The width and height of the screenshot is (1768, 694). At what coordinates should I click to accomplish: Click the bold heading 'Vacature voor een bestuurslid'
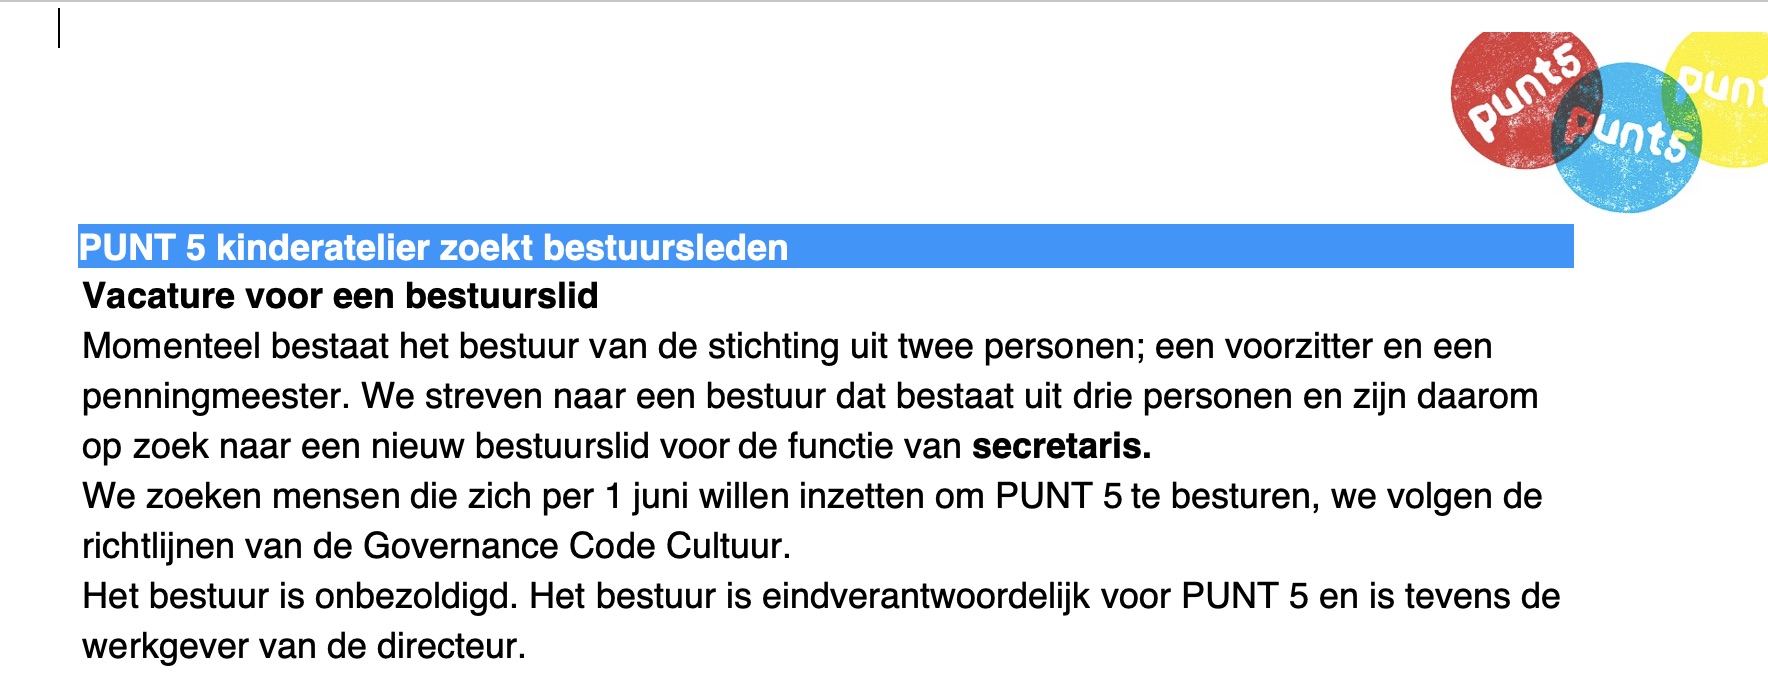(340, 296)
